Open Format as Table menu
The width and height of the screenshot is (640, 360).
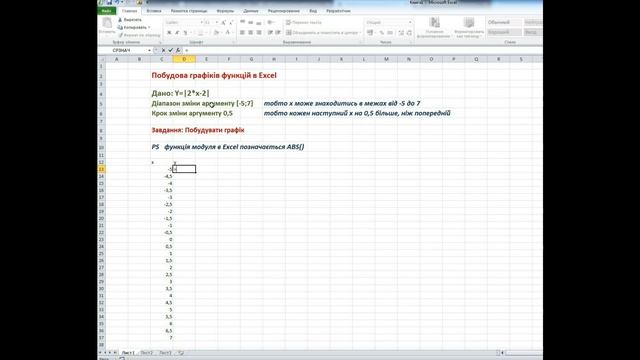(469, 28)
